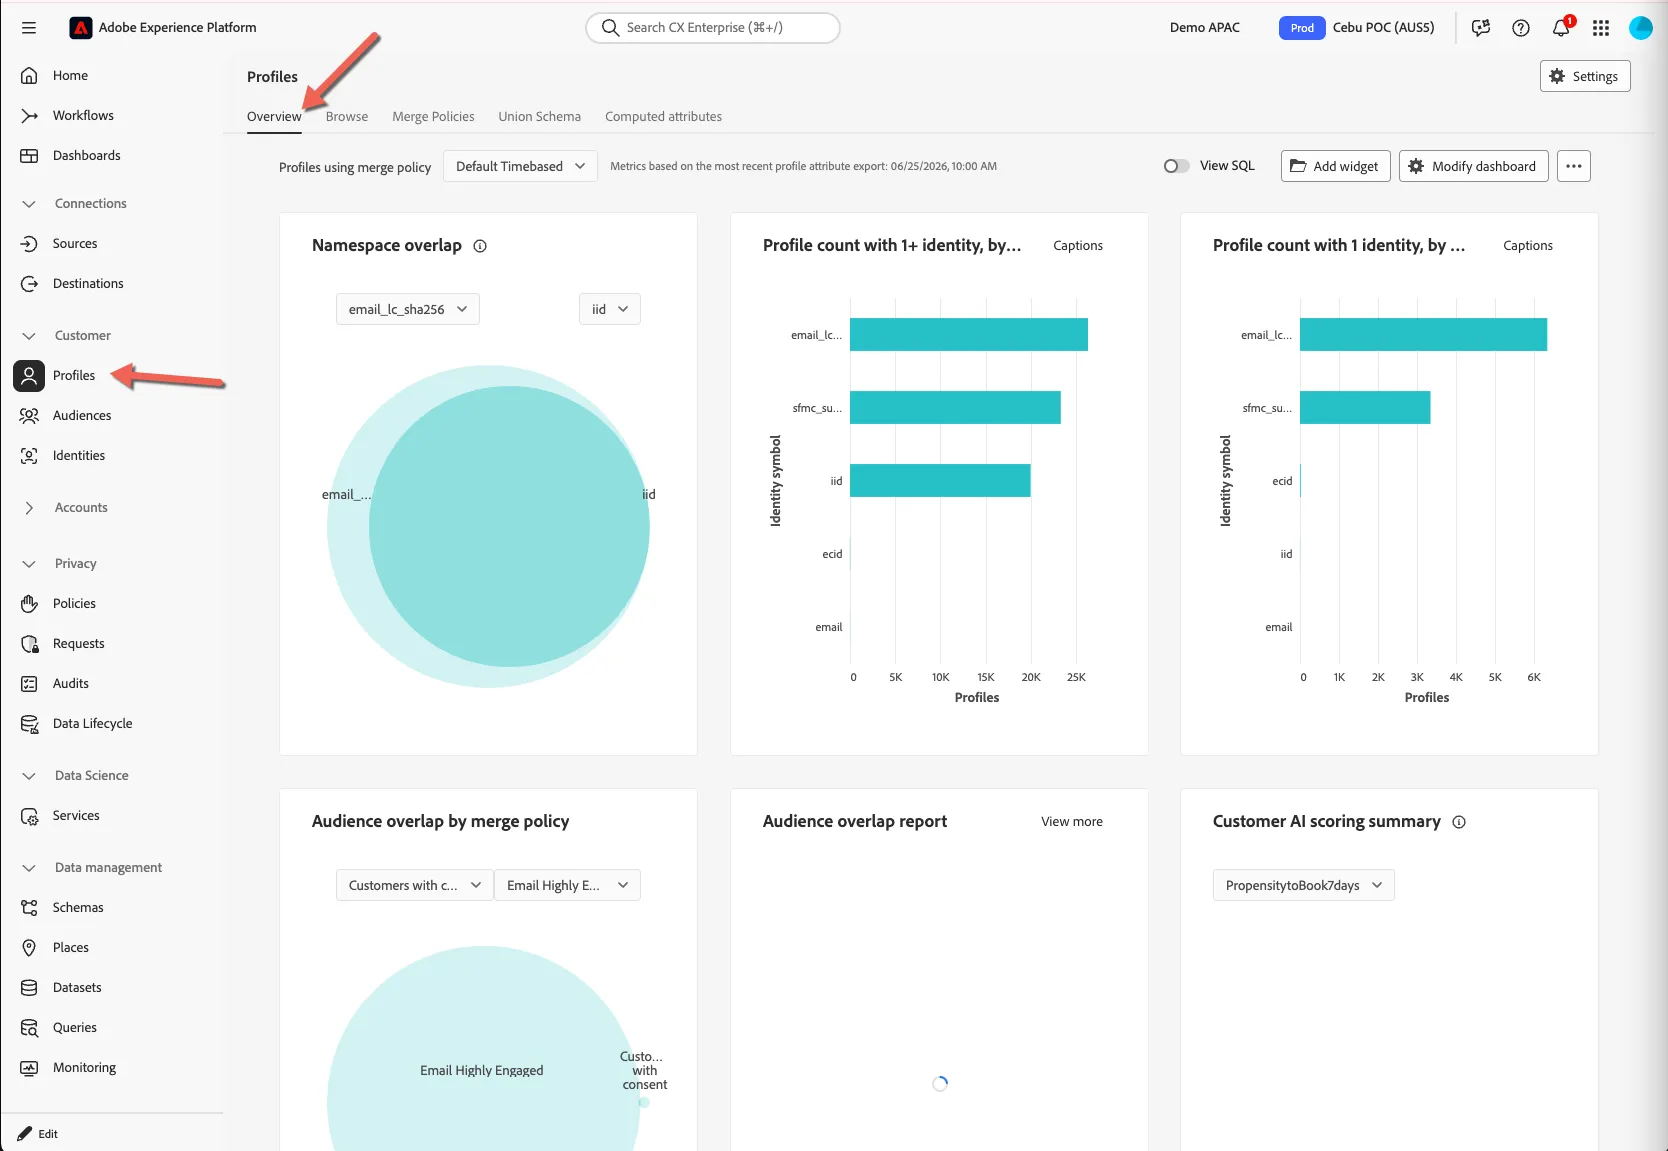Open Audiences in the sidebar
Screen dimensions: 1668x1151
click(x=82, y=416)
